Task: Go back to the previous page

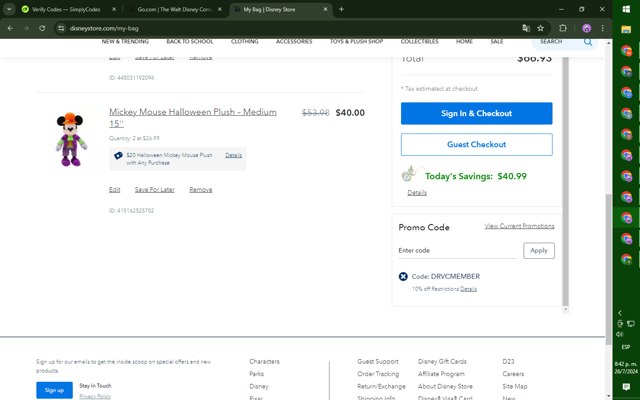Action: [x=10, y=28]
